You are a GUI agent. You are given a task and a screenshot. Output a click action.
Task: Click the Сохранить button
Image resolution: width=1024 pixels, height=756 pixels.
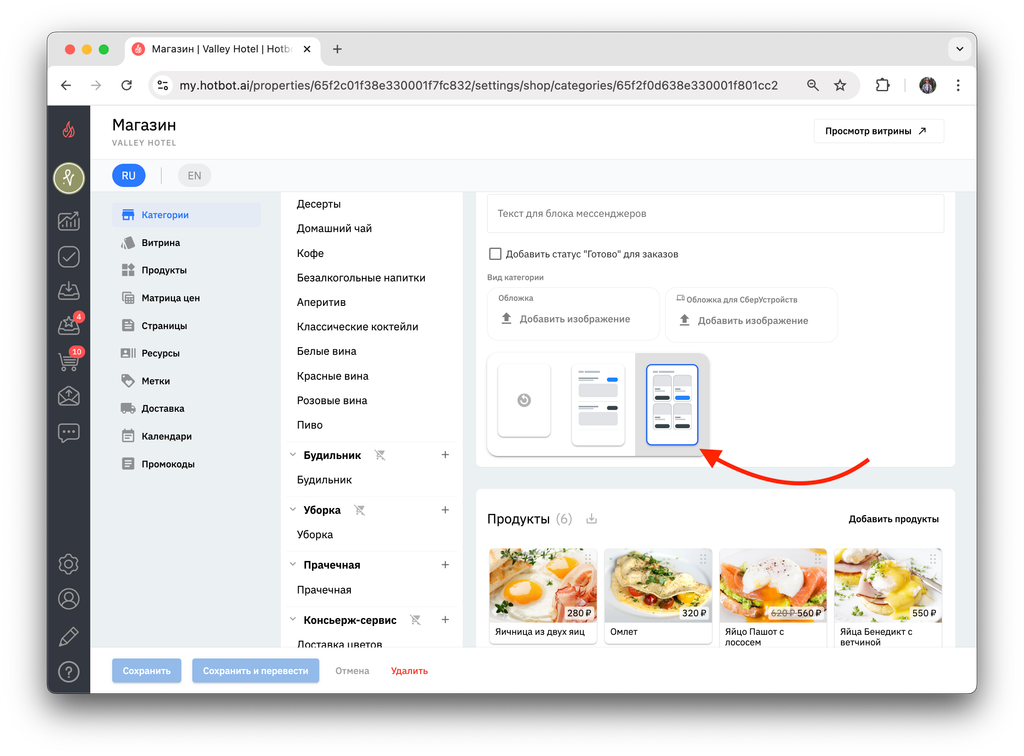coord(146,671)
